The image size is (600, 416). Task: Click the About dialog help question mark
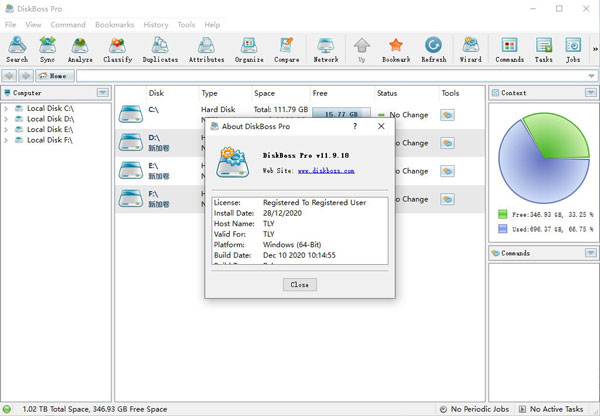click(355, 126)
